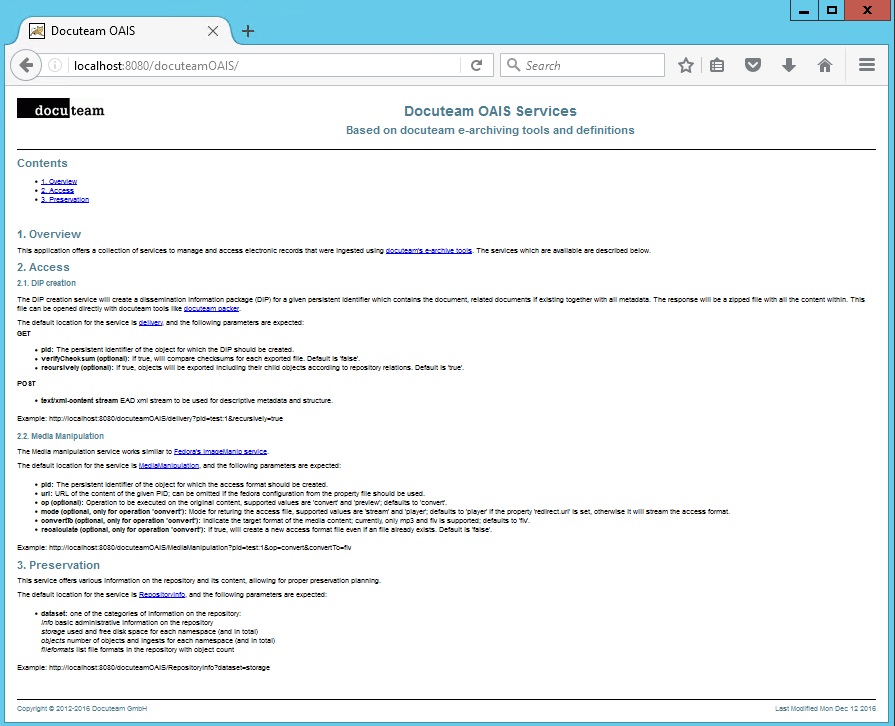The height and width of the screenshot is (726, 895).
Task: Click the 'dataset:' parameter name
Action: pos(54,614)
